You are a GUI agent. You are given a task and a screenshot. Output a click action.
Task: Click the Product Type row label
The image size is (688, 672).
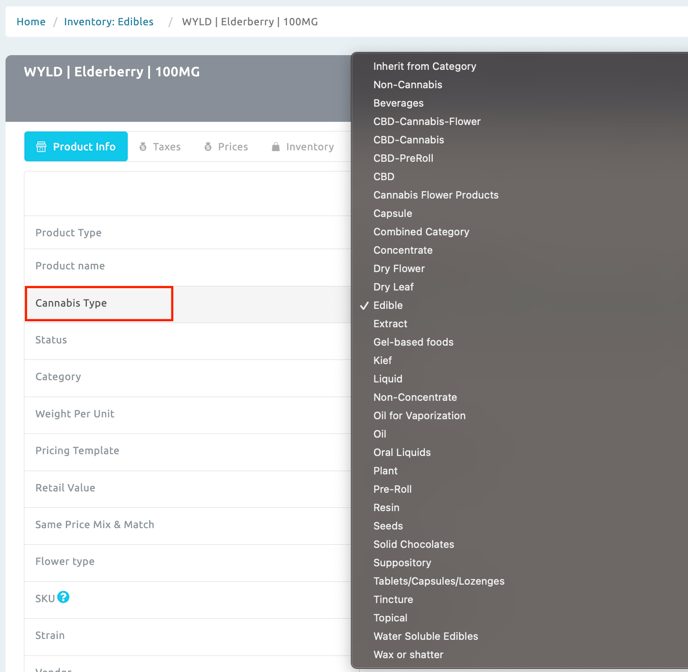[x=68, y=232]
